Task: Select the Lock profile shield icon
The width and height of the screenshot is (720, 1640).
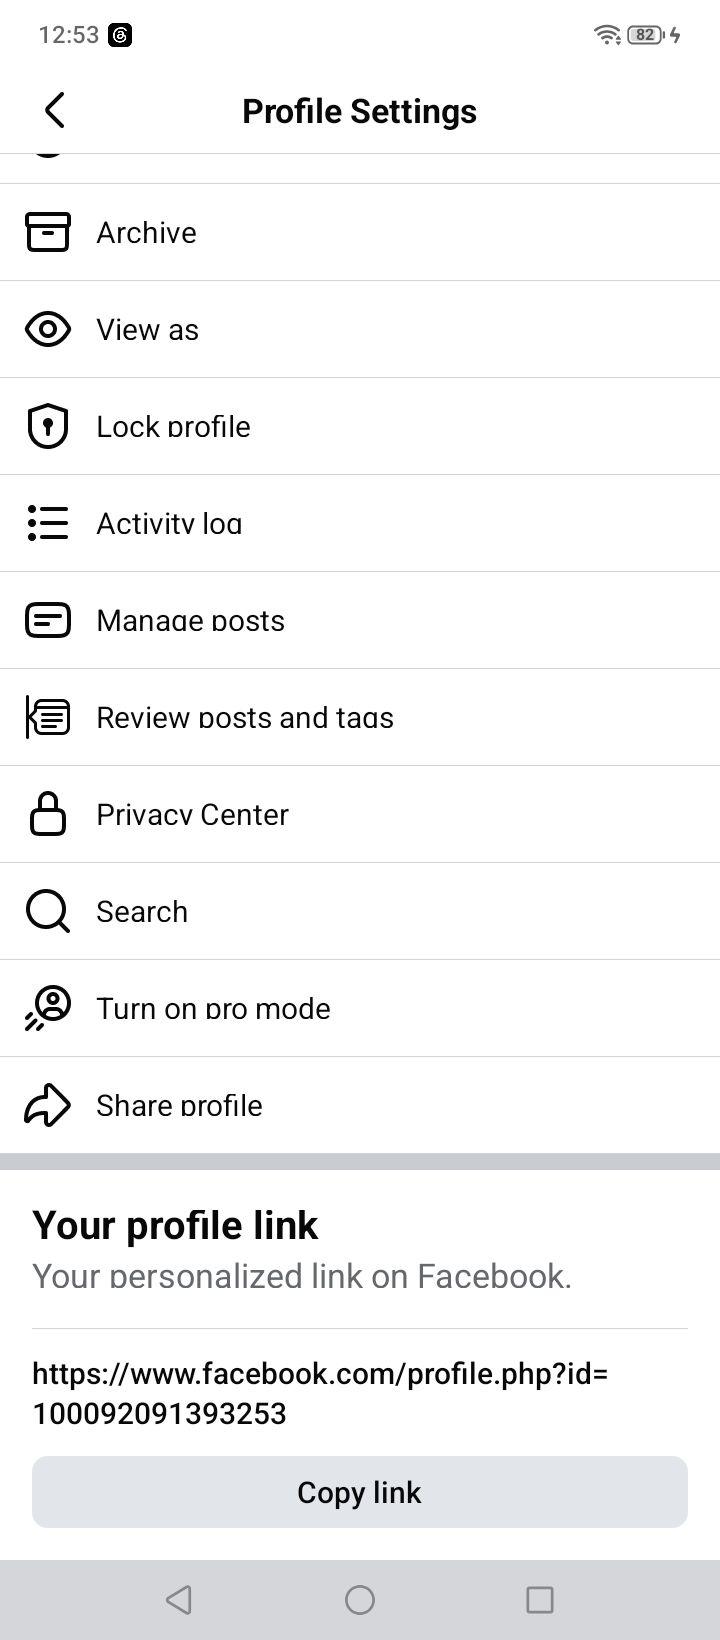Action: tap(47, 426)
